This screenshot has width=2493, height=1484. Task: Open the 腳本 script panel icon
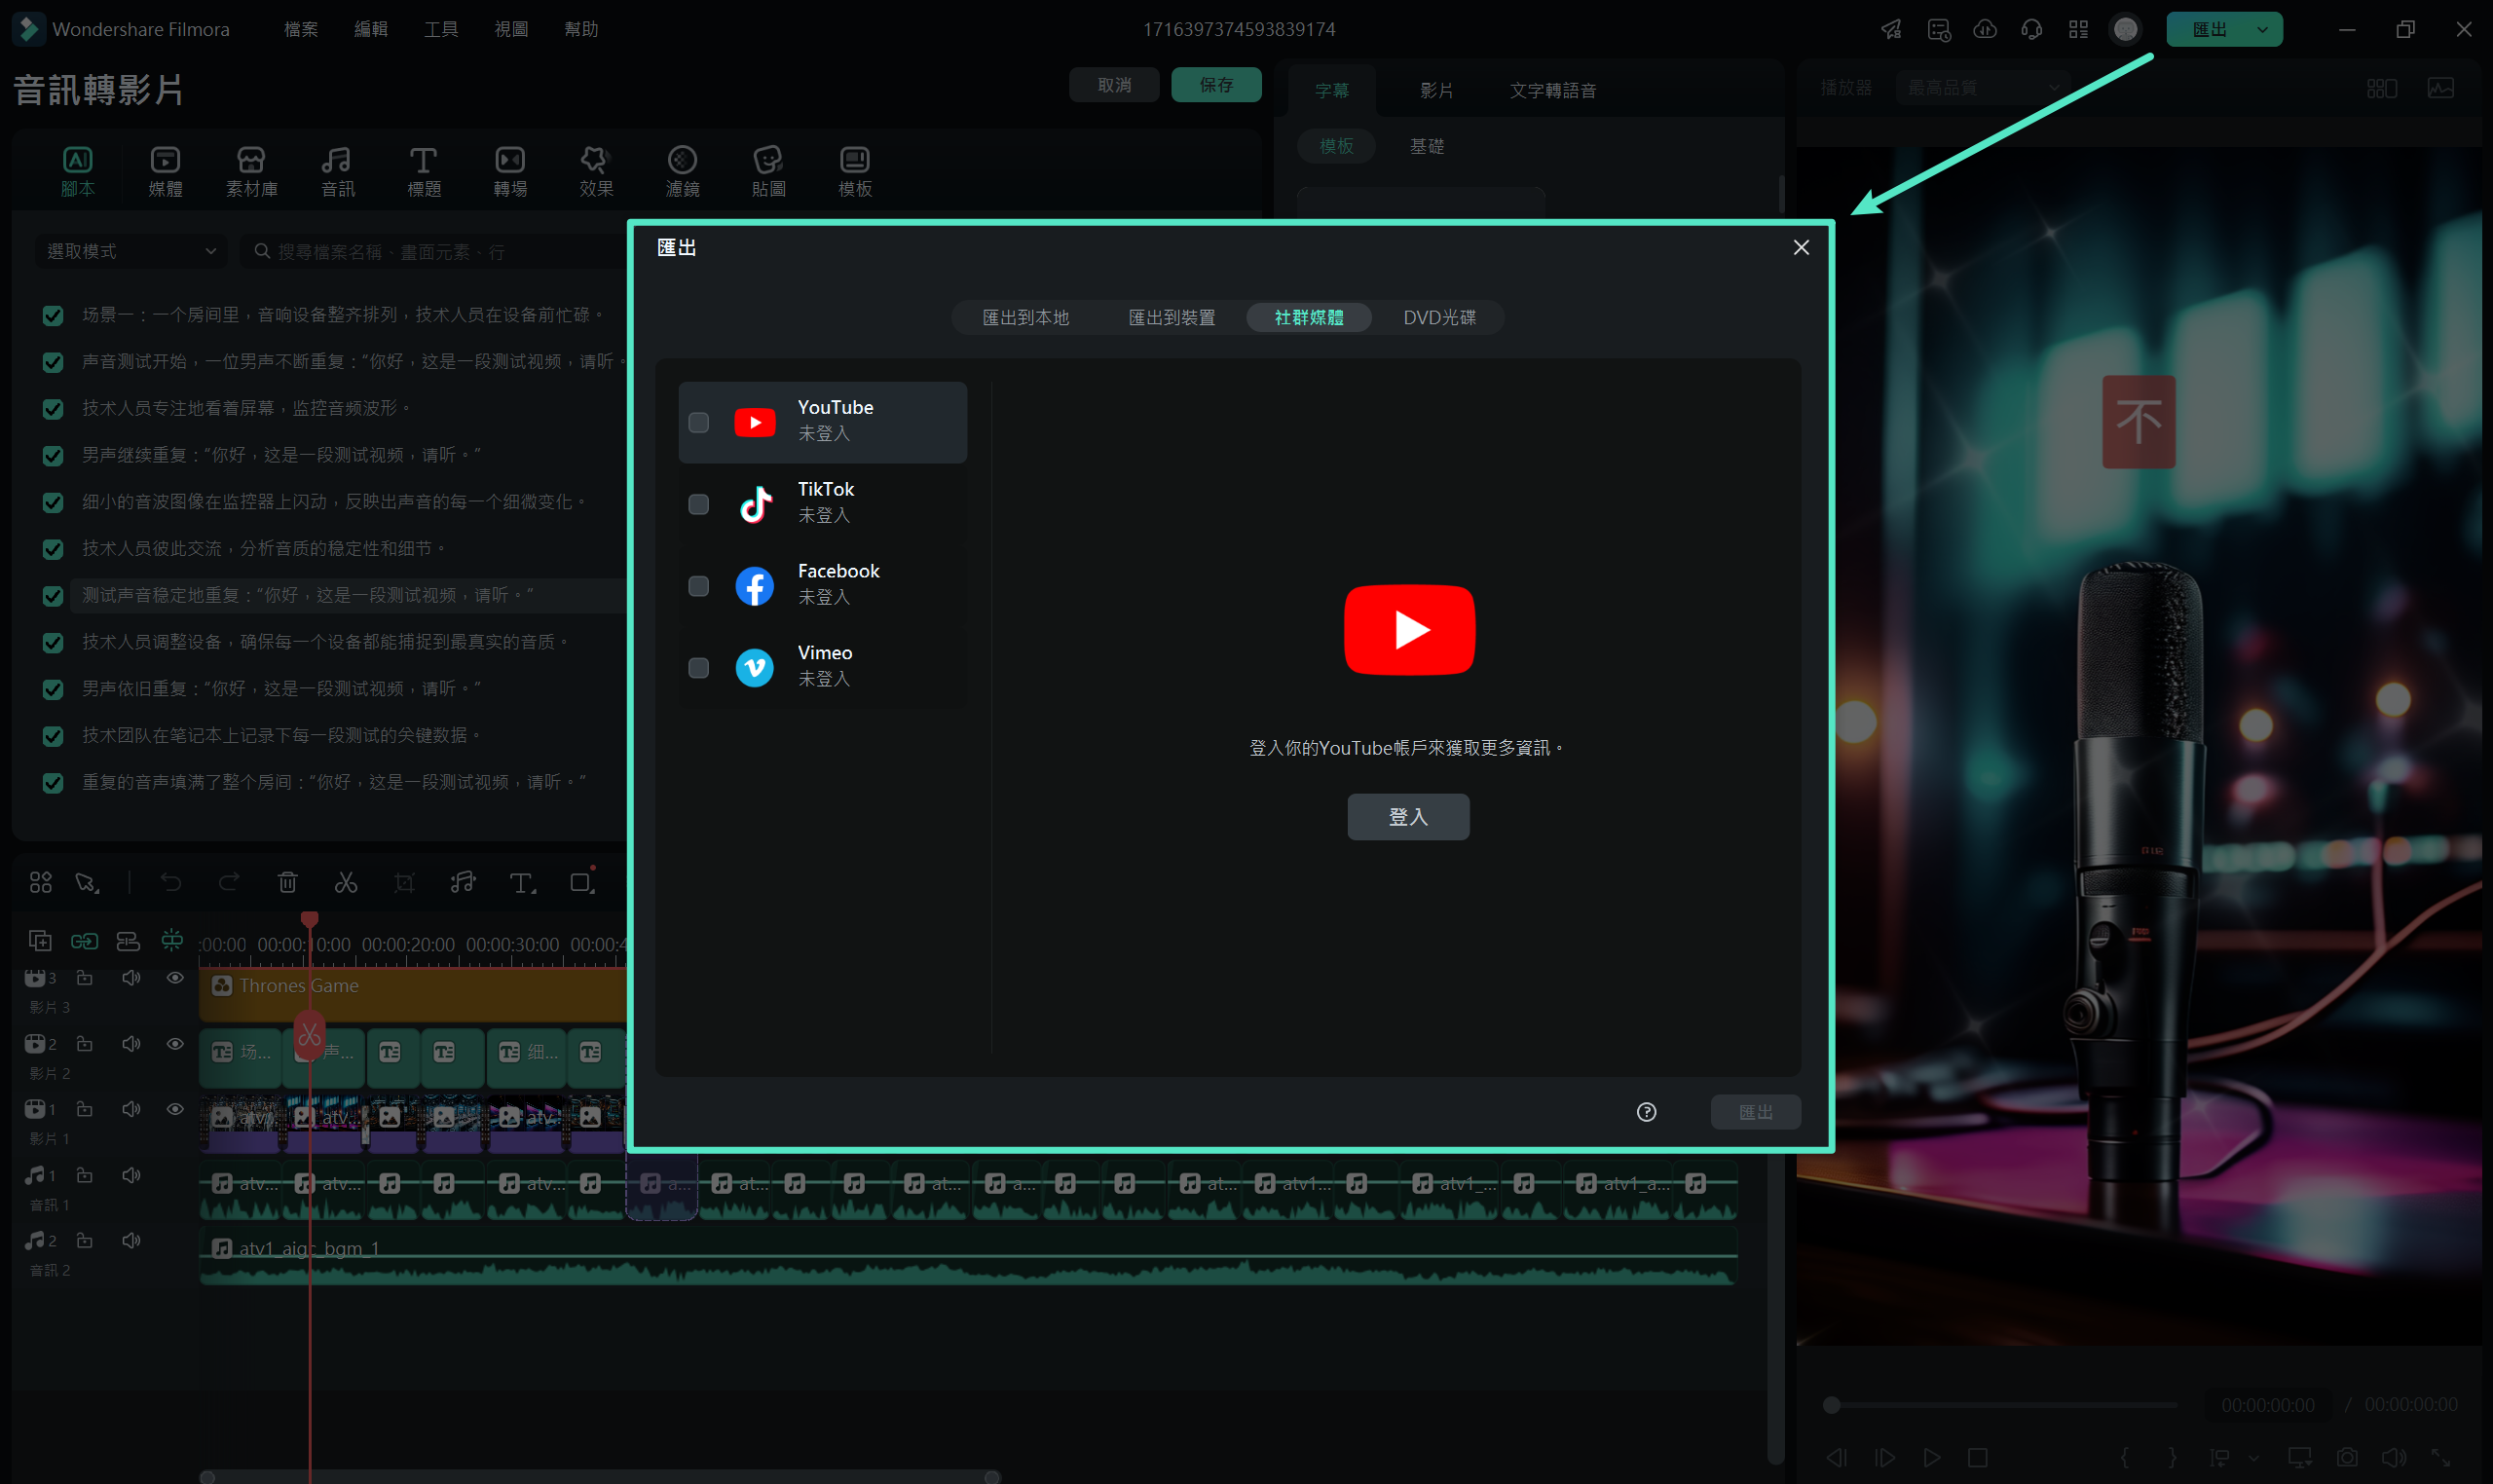tap(77, 171)
